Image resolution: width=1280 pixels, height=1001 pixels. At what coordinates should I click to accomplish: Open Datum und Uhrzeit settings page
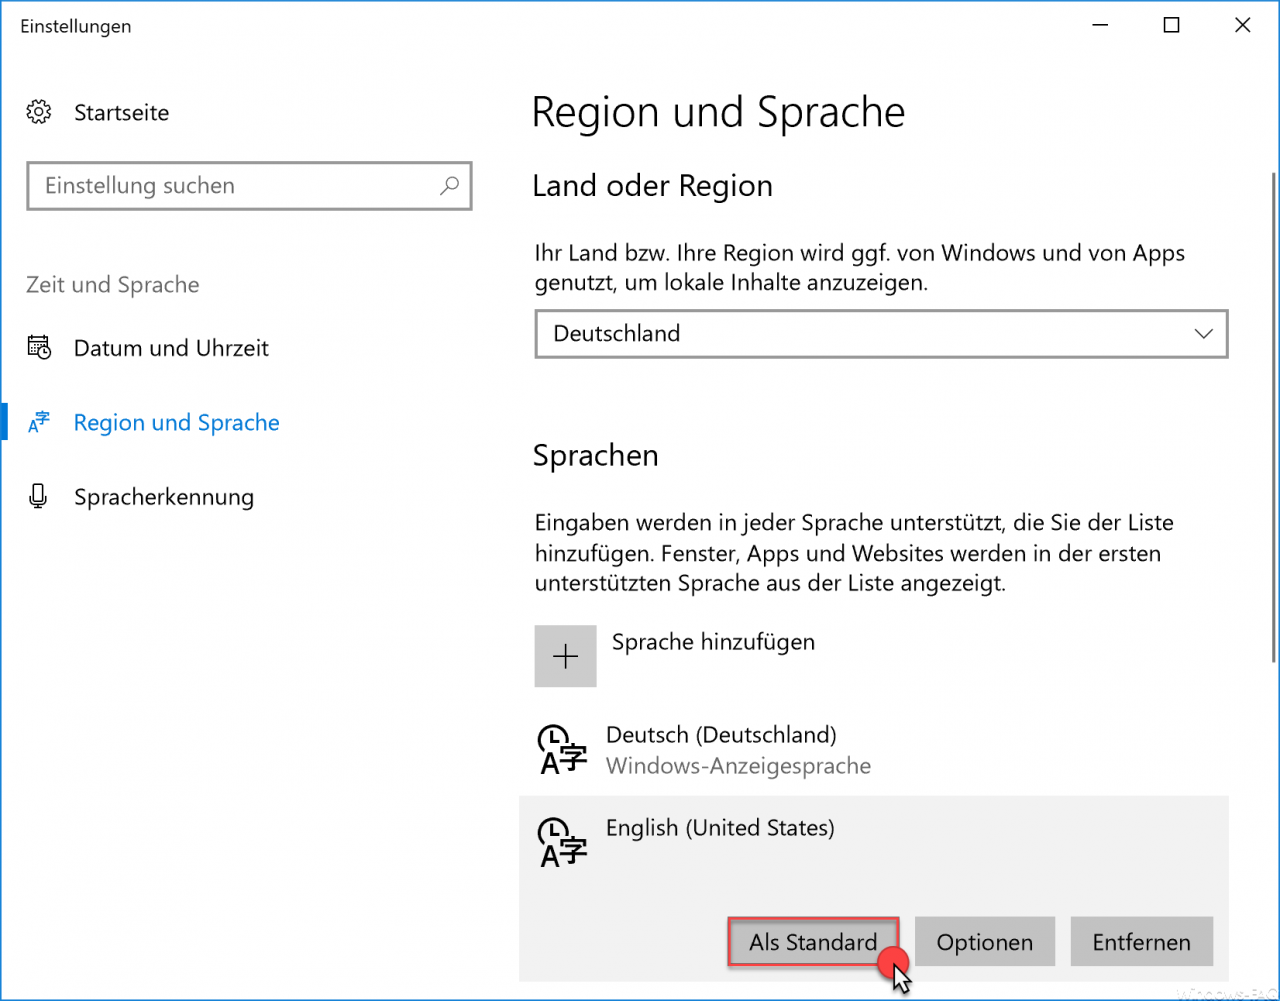171,348
